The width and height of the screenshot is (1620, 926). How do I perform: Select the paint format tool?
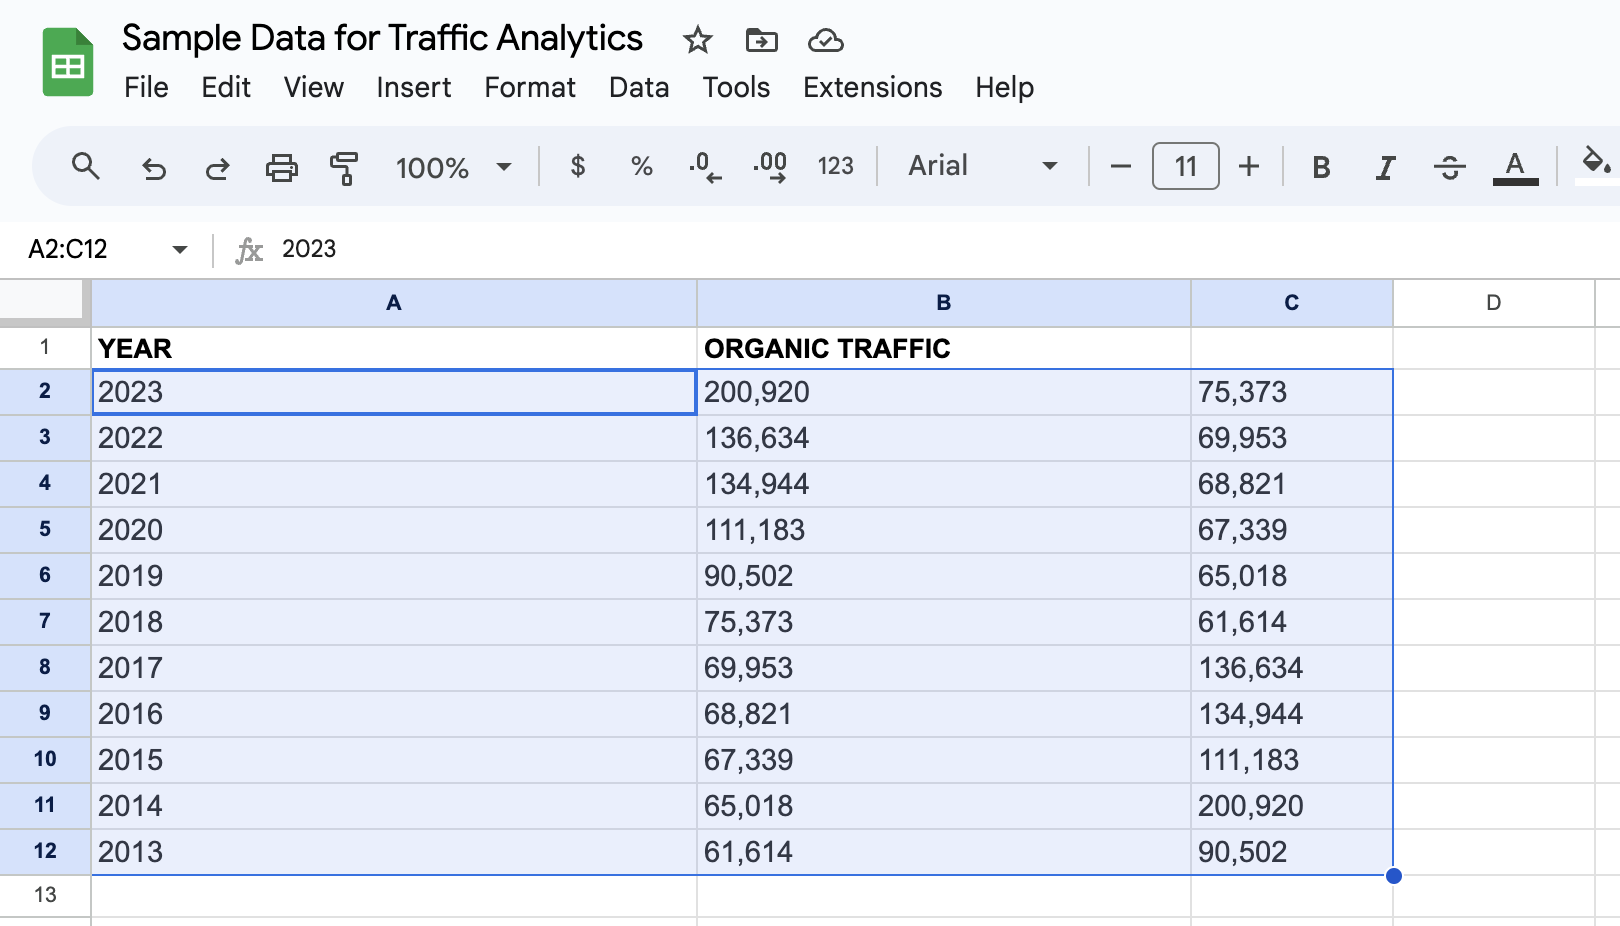pos(342,167)
